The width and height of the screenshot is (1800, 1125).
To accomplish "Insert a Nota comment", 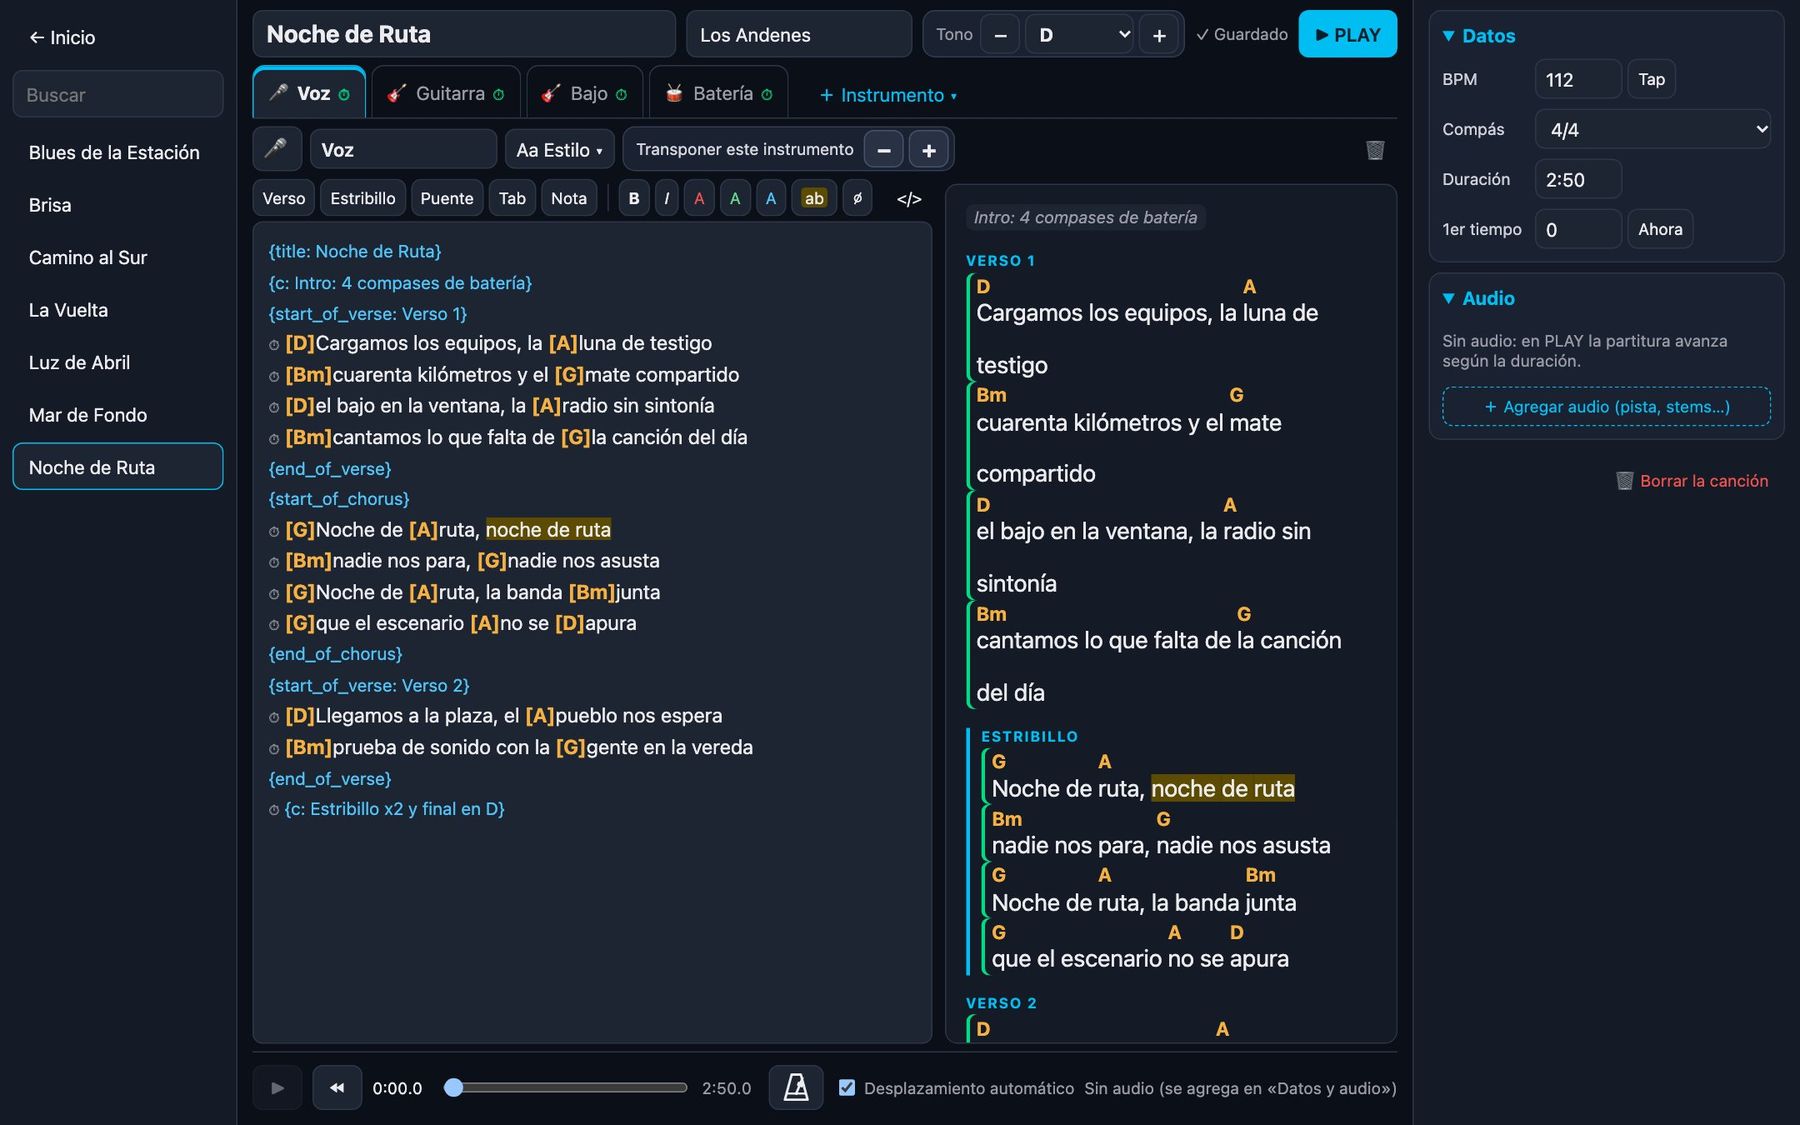I will (569, 198).
